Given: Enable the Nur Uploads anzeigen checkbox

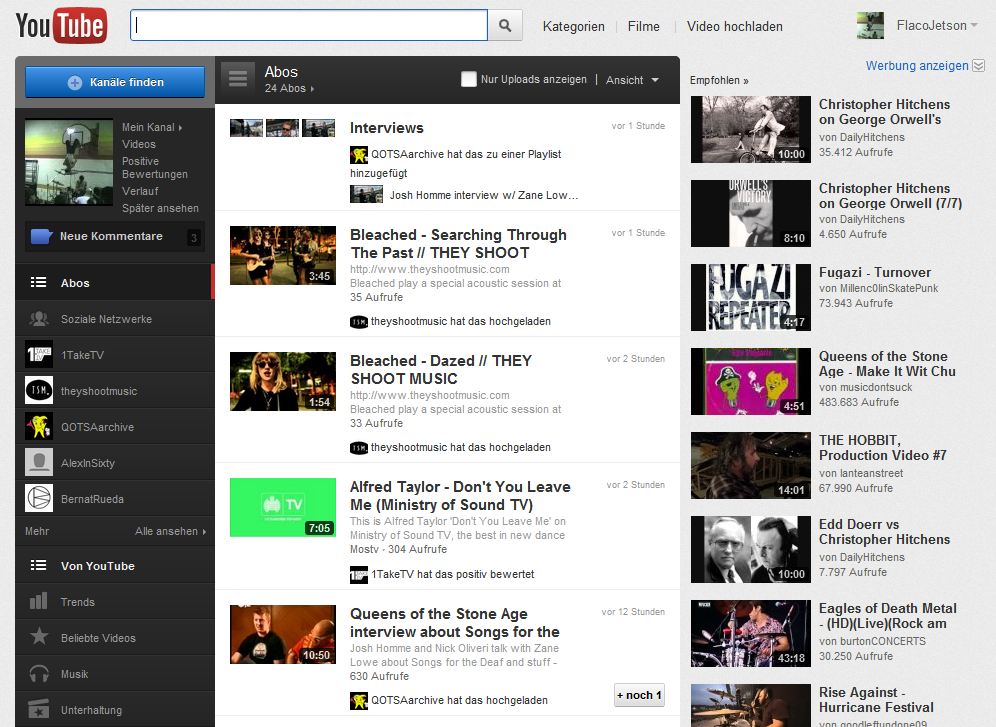Looking at the screenshot, I should click(468, 80).
